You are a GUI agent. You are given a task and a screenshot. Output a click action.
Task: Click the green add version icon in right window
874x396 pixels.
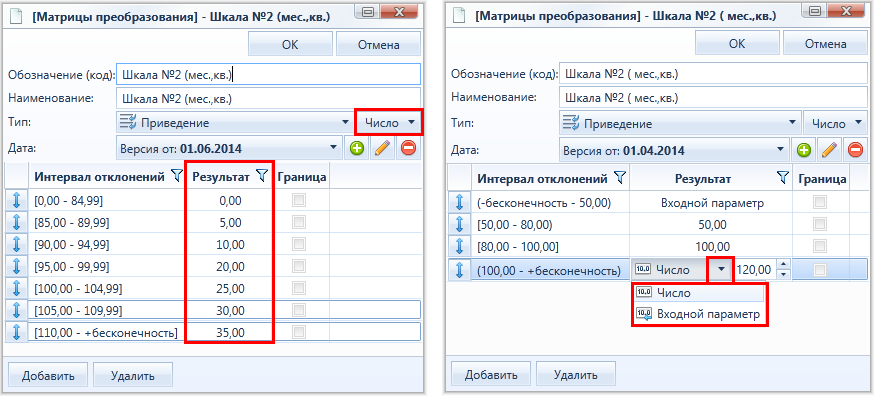coord(803,150)
